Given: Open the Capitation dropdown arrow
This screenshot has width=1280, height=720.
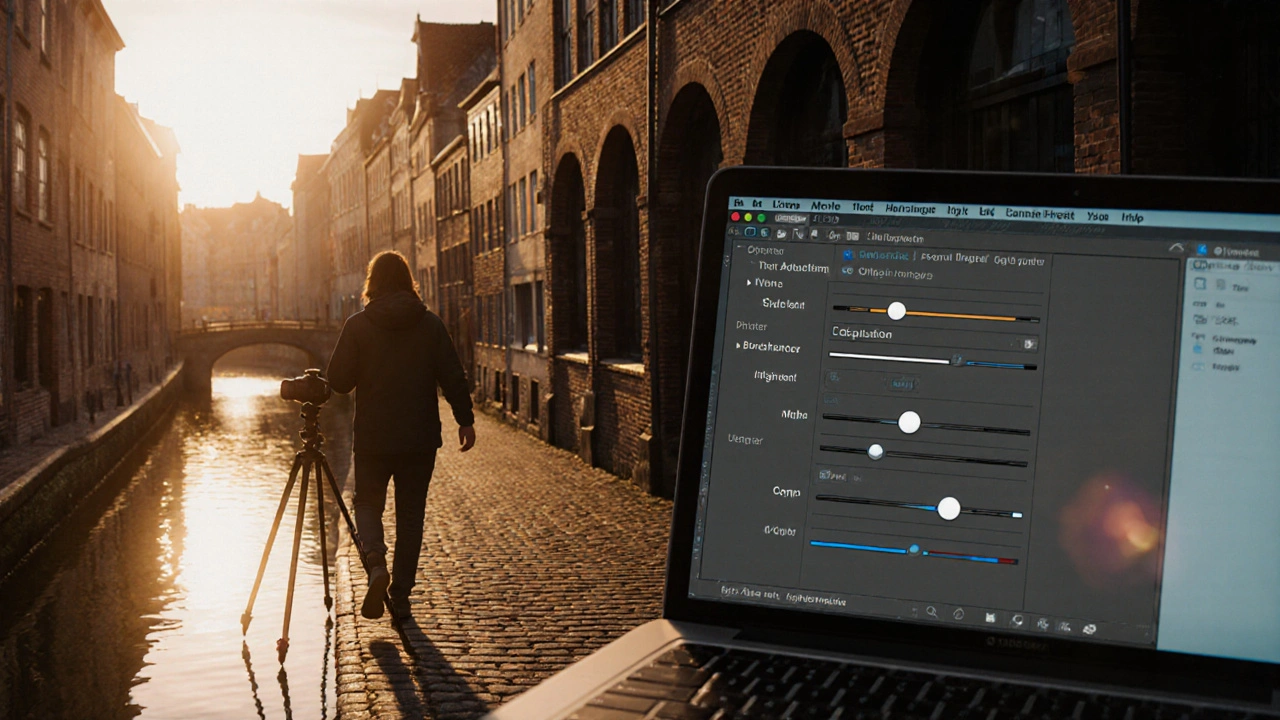Looking at the screenshot, I should (1029, 343).
